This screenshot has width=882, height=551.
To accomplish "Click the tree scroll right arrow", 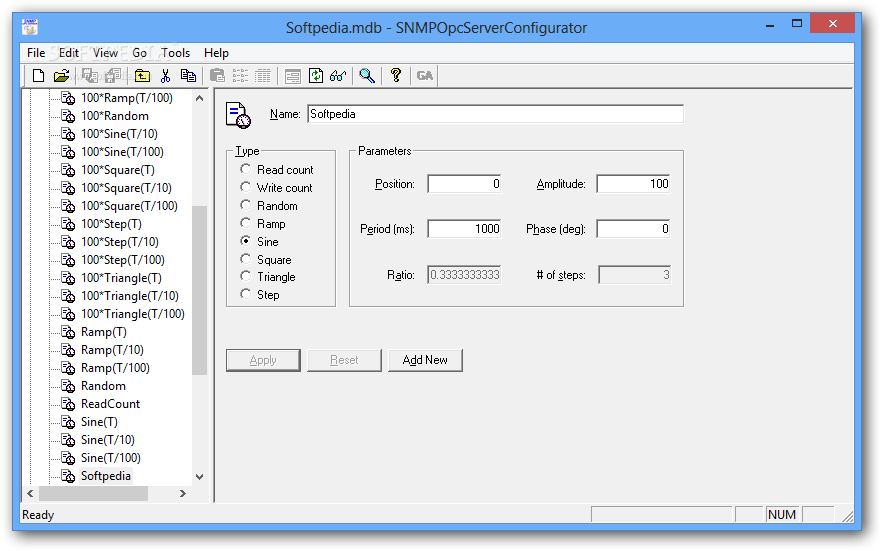I will point(183,493).
